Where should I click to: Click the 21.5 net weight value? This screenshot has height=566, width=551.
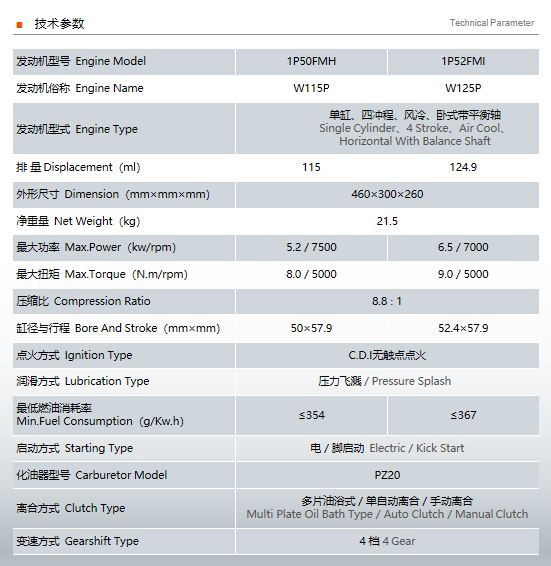coord(387,221)
